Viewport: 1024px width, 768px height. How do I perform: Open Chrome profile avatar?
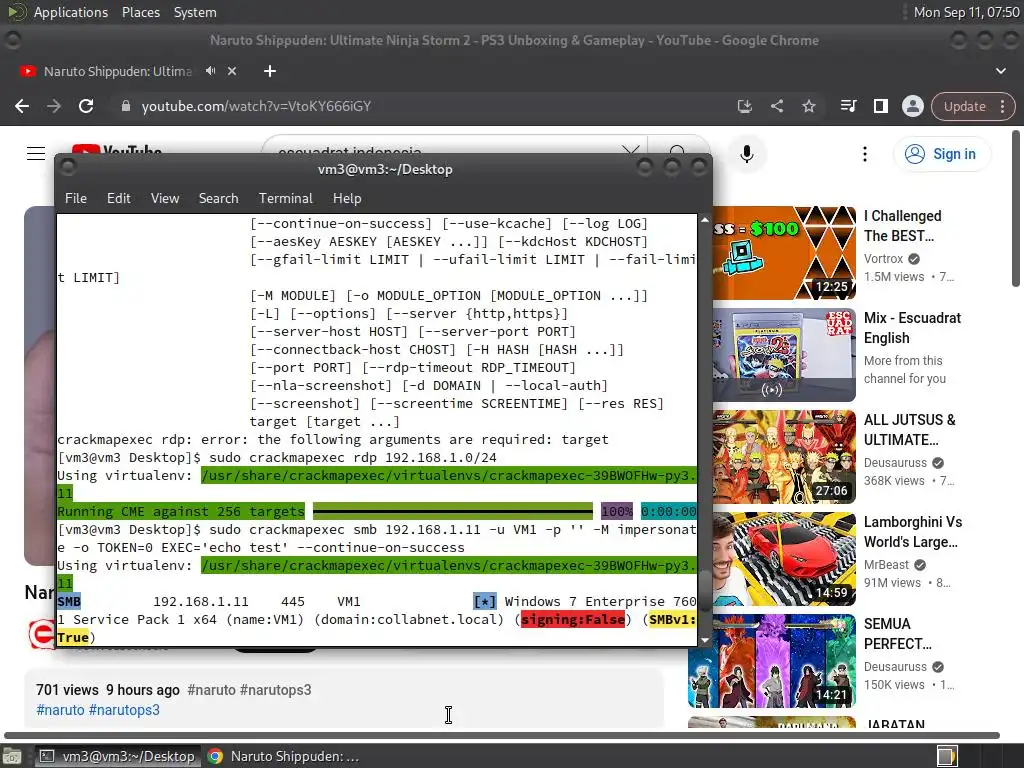tap(912, 106)
